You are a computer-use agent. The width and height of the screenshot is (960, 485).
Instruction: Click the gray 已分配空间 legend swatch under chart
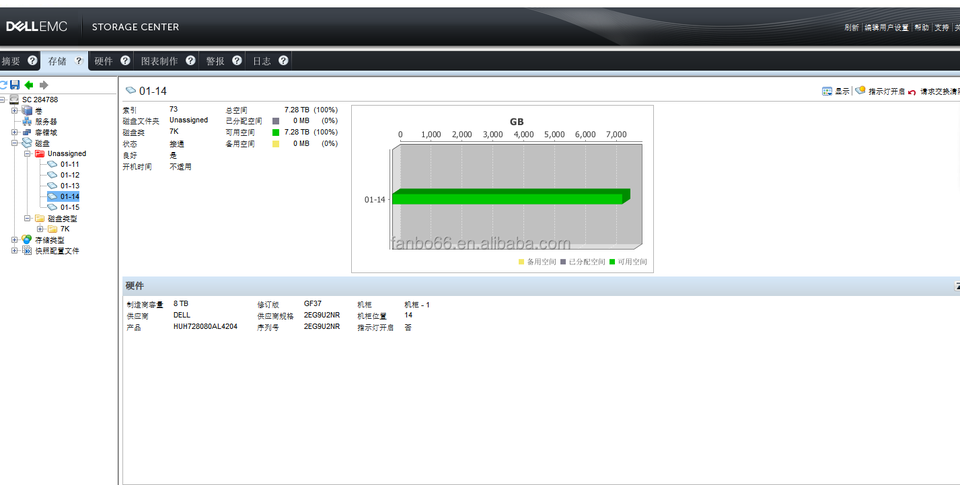[563, 261]
